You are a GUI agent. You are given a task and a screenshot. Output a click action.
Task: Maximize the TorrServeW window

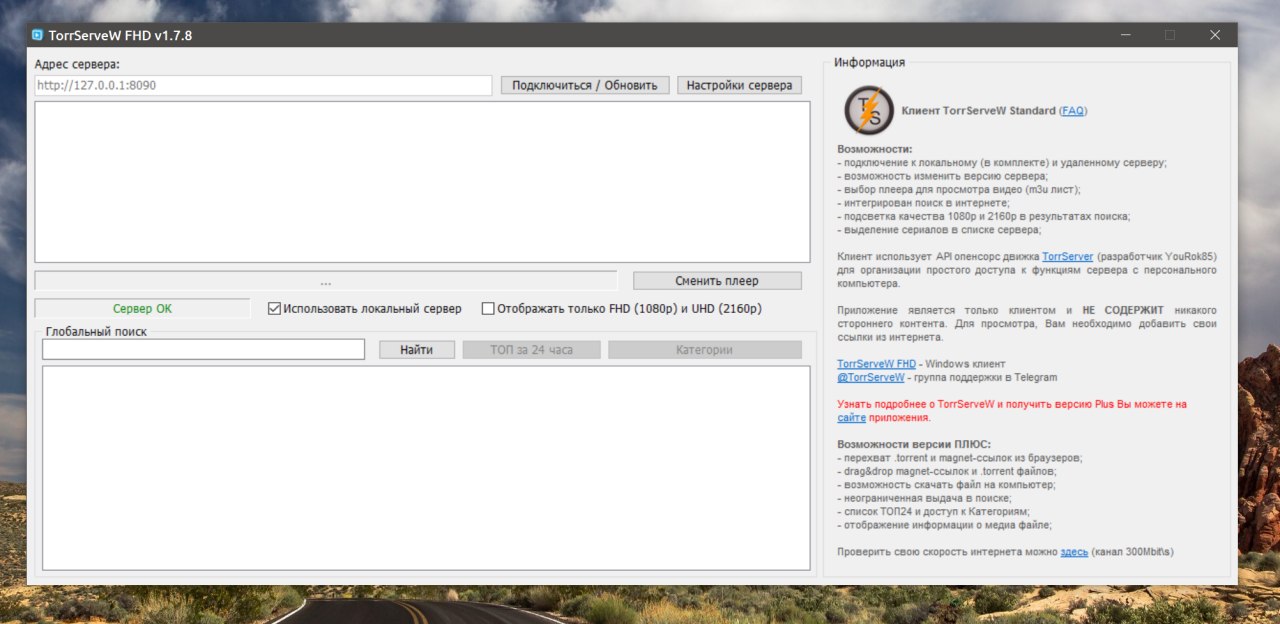click(1169, 35)
